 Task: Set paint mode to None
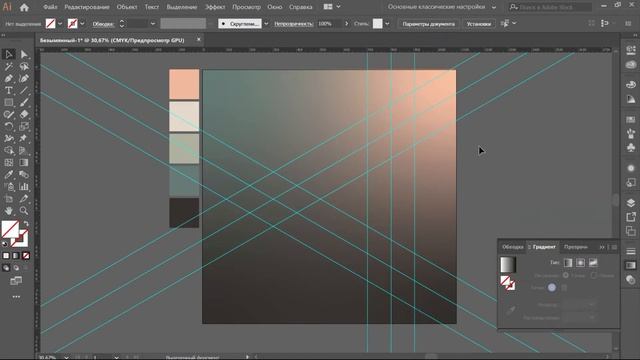pyautogui.click(x=26, y=256)
